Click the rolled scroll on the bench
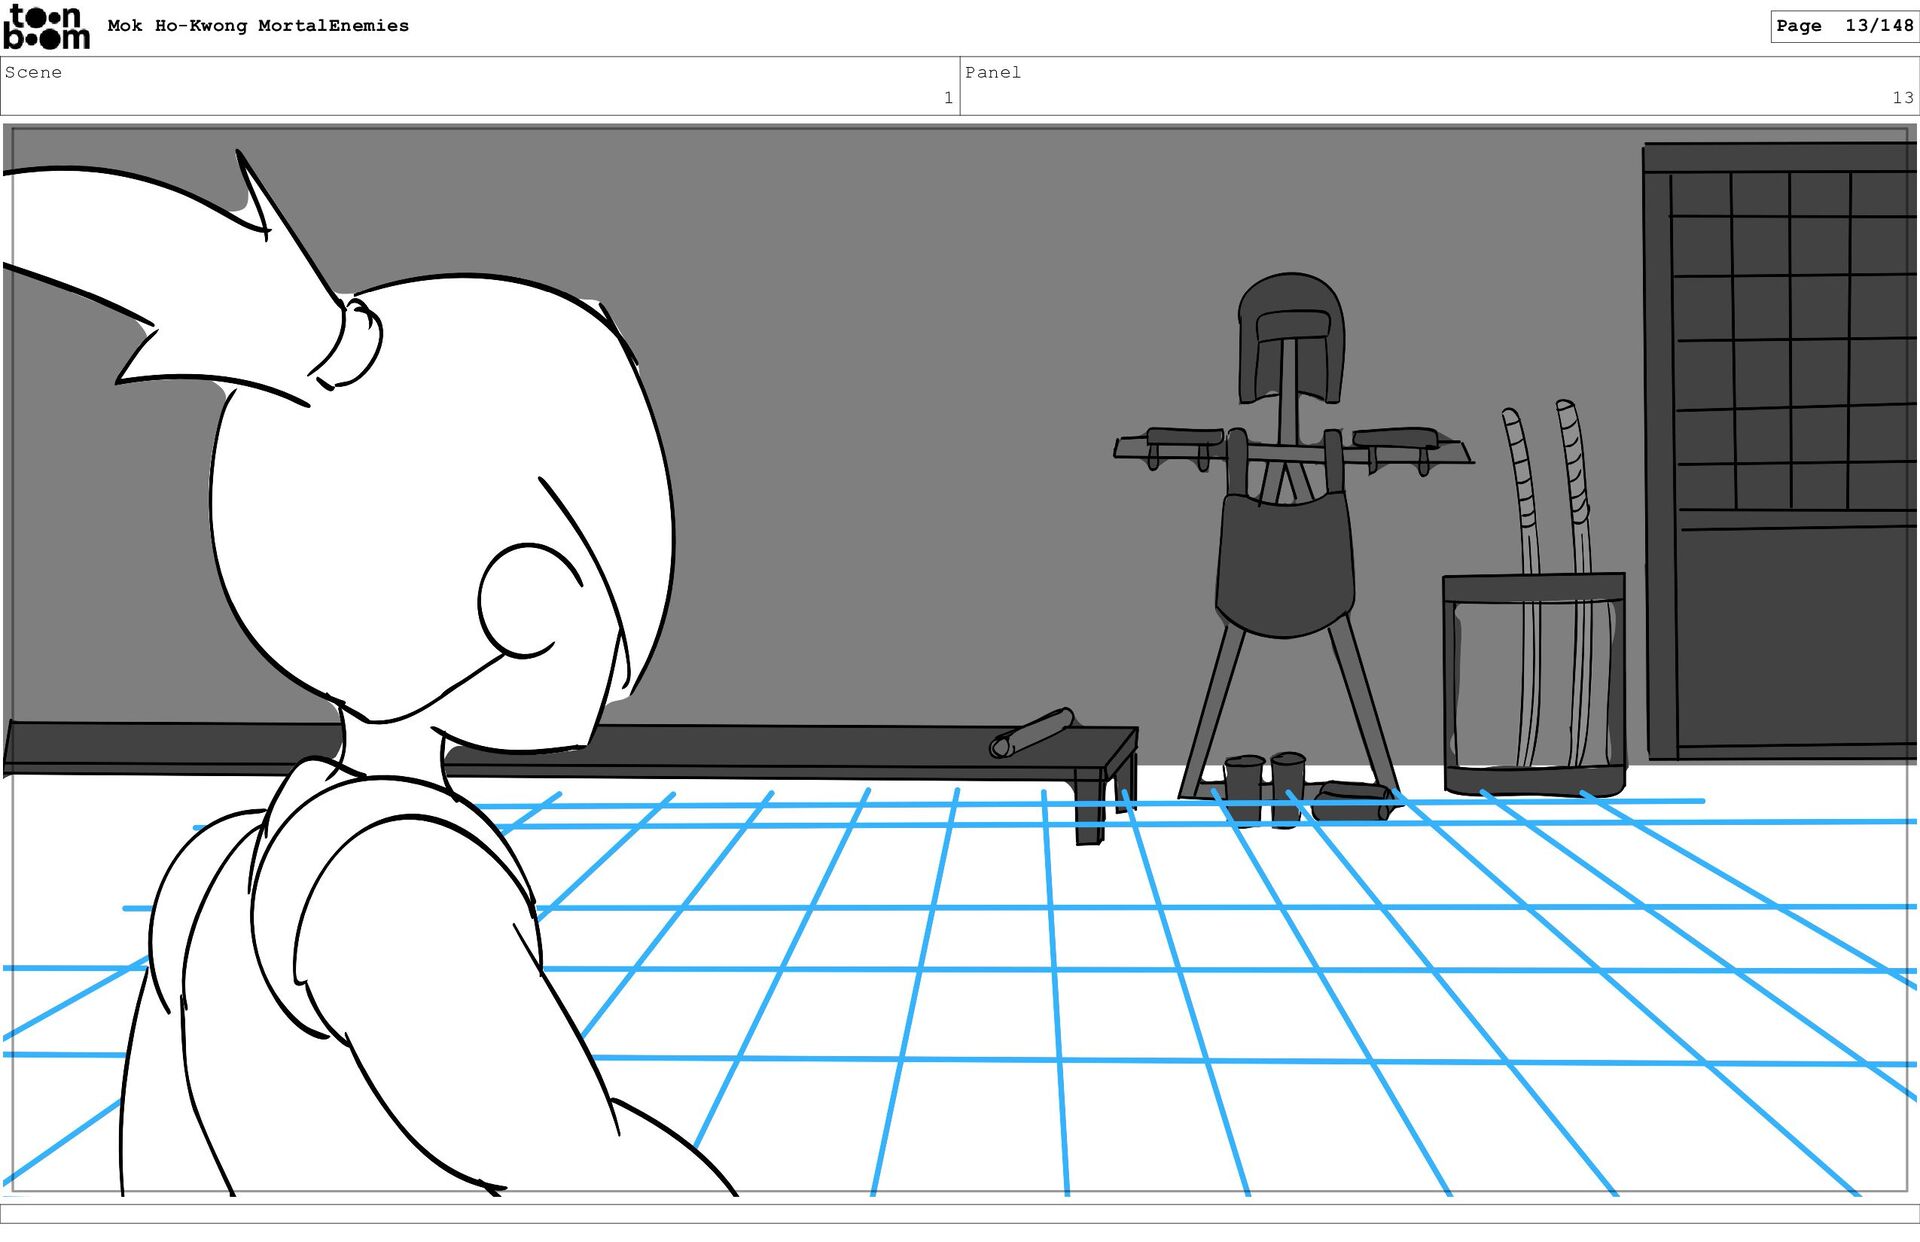 click(x=1033, y=733)
